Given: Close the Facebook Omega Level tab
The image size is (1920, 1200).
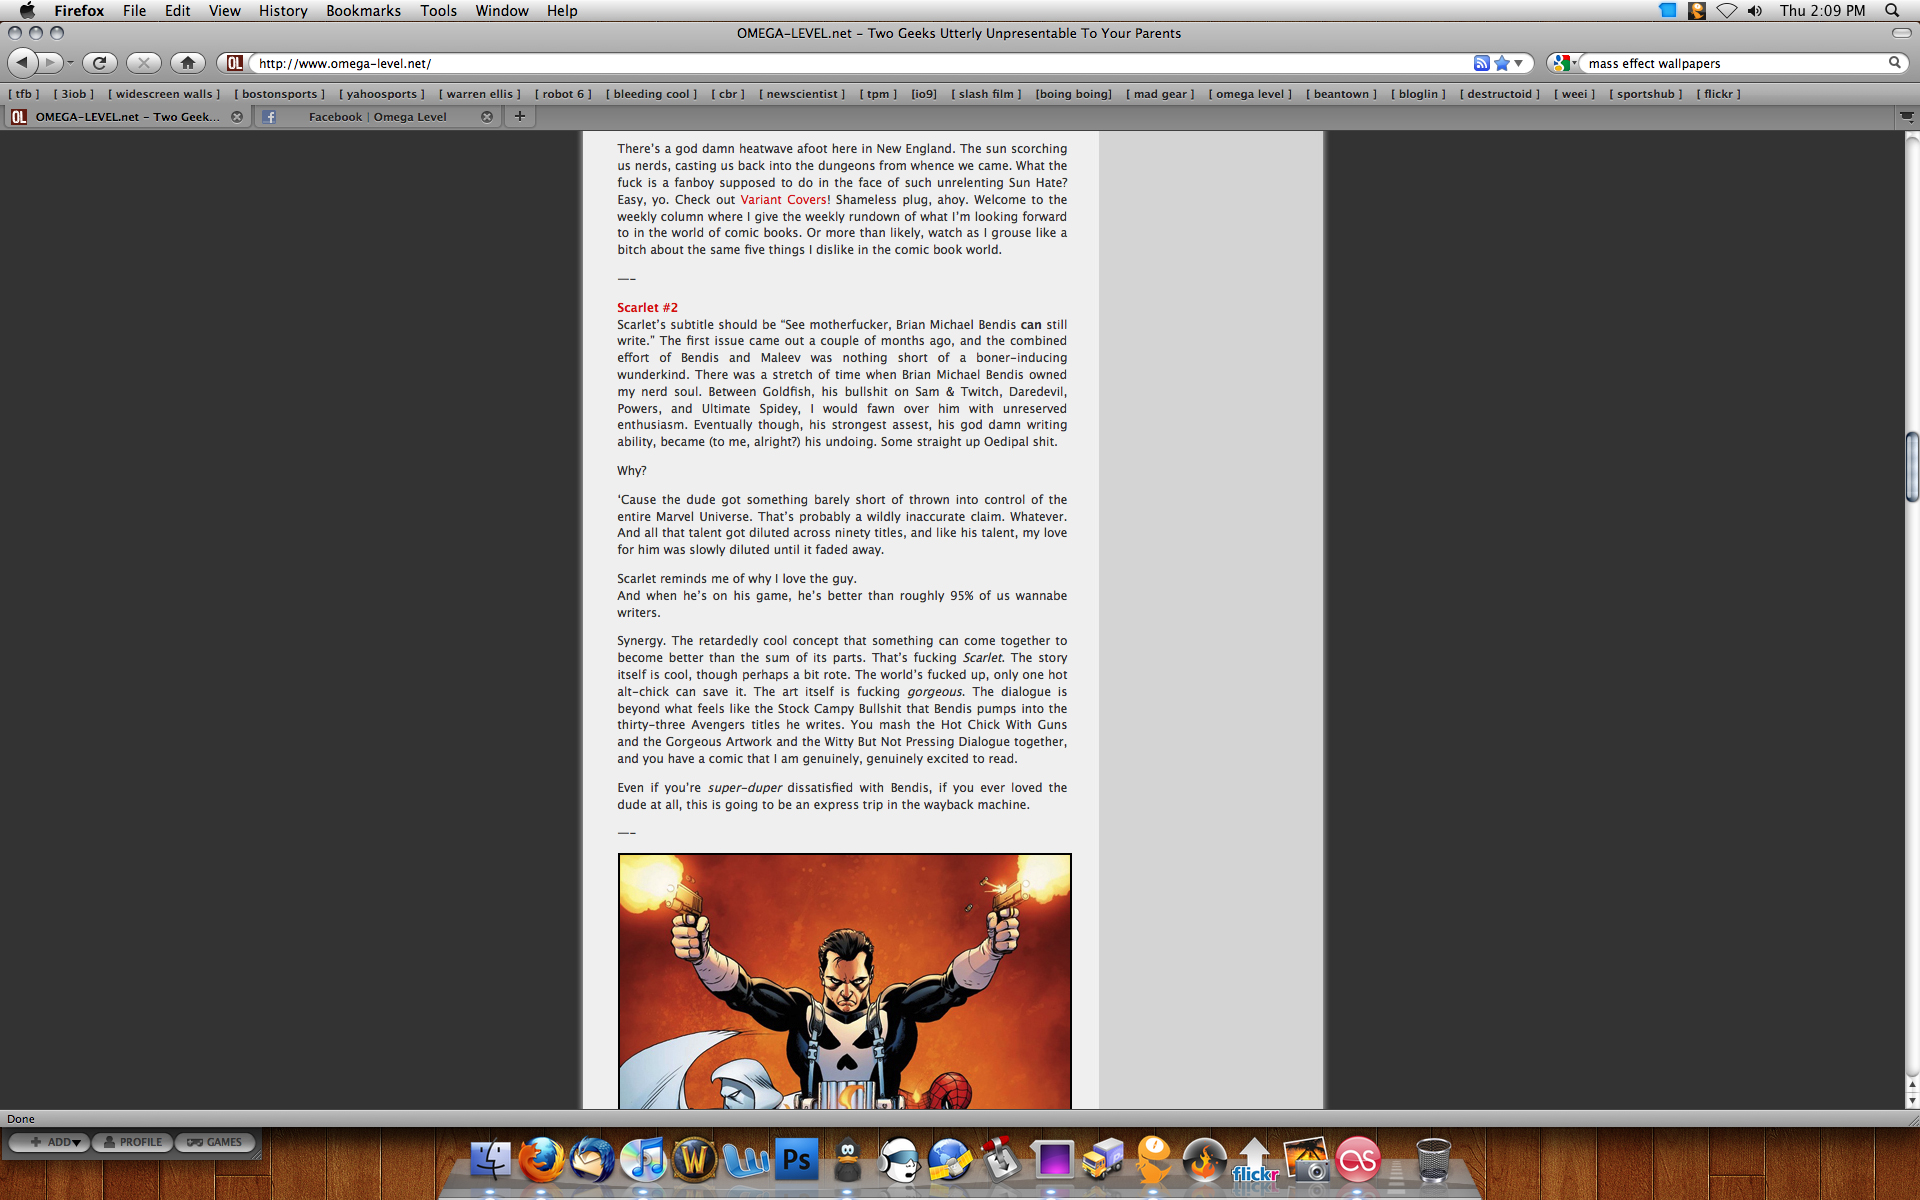Looking at the screenshot, I should tap(487, 117).
